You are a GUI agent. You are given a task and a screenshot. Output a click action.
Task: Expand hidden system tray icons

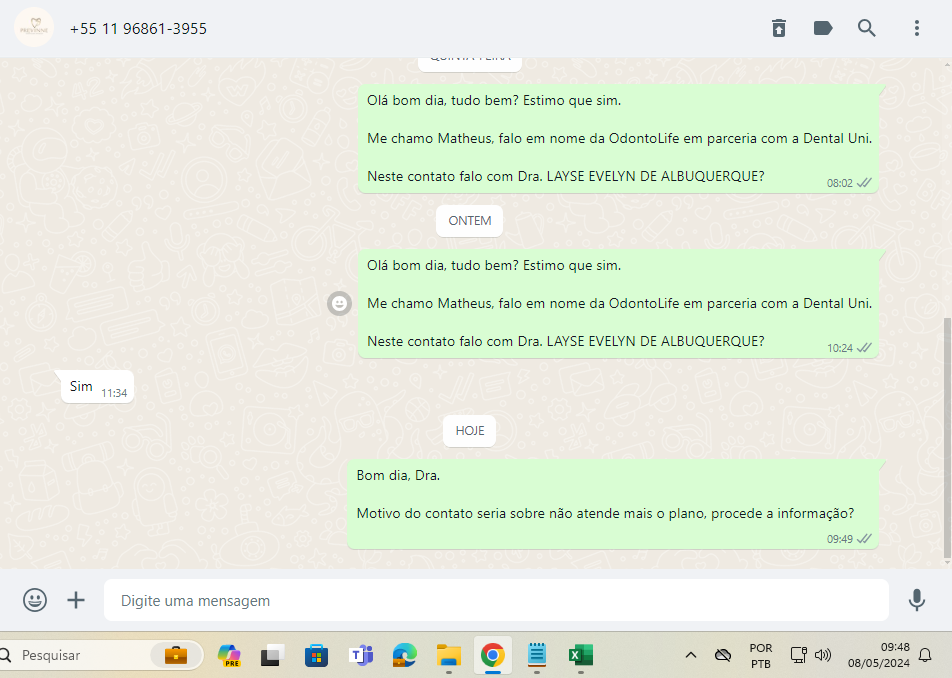pyautogui.click(x=691, y=655)
